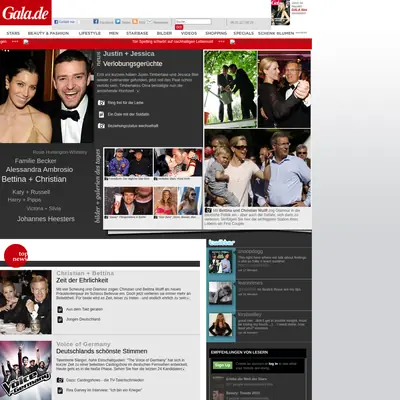Image resolution: width=400 pixels, height=400 pixels.
Task: Click the red 'top news' badge
Action: (16, 256)
